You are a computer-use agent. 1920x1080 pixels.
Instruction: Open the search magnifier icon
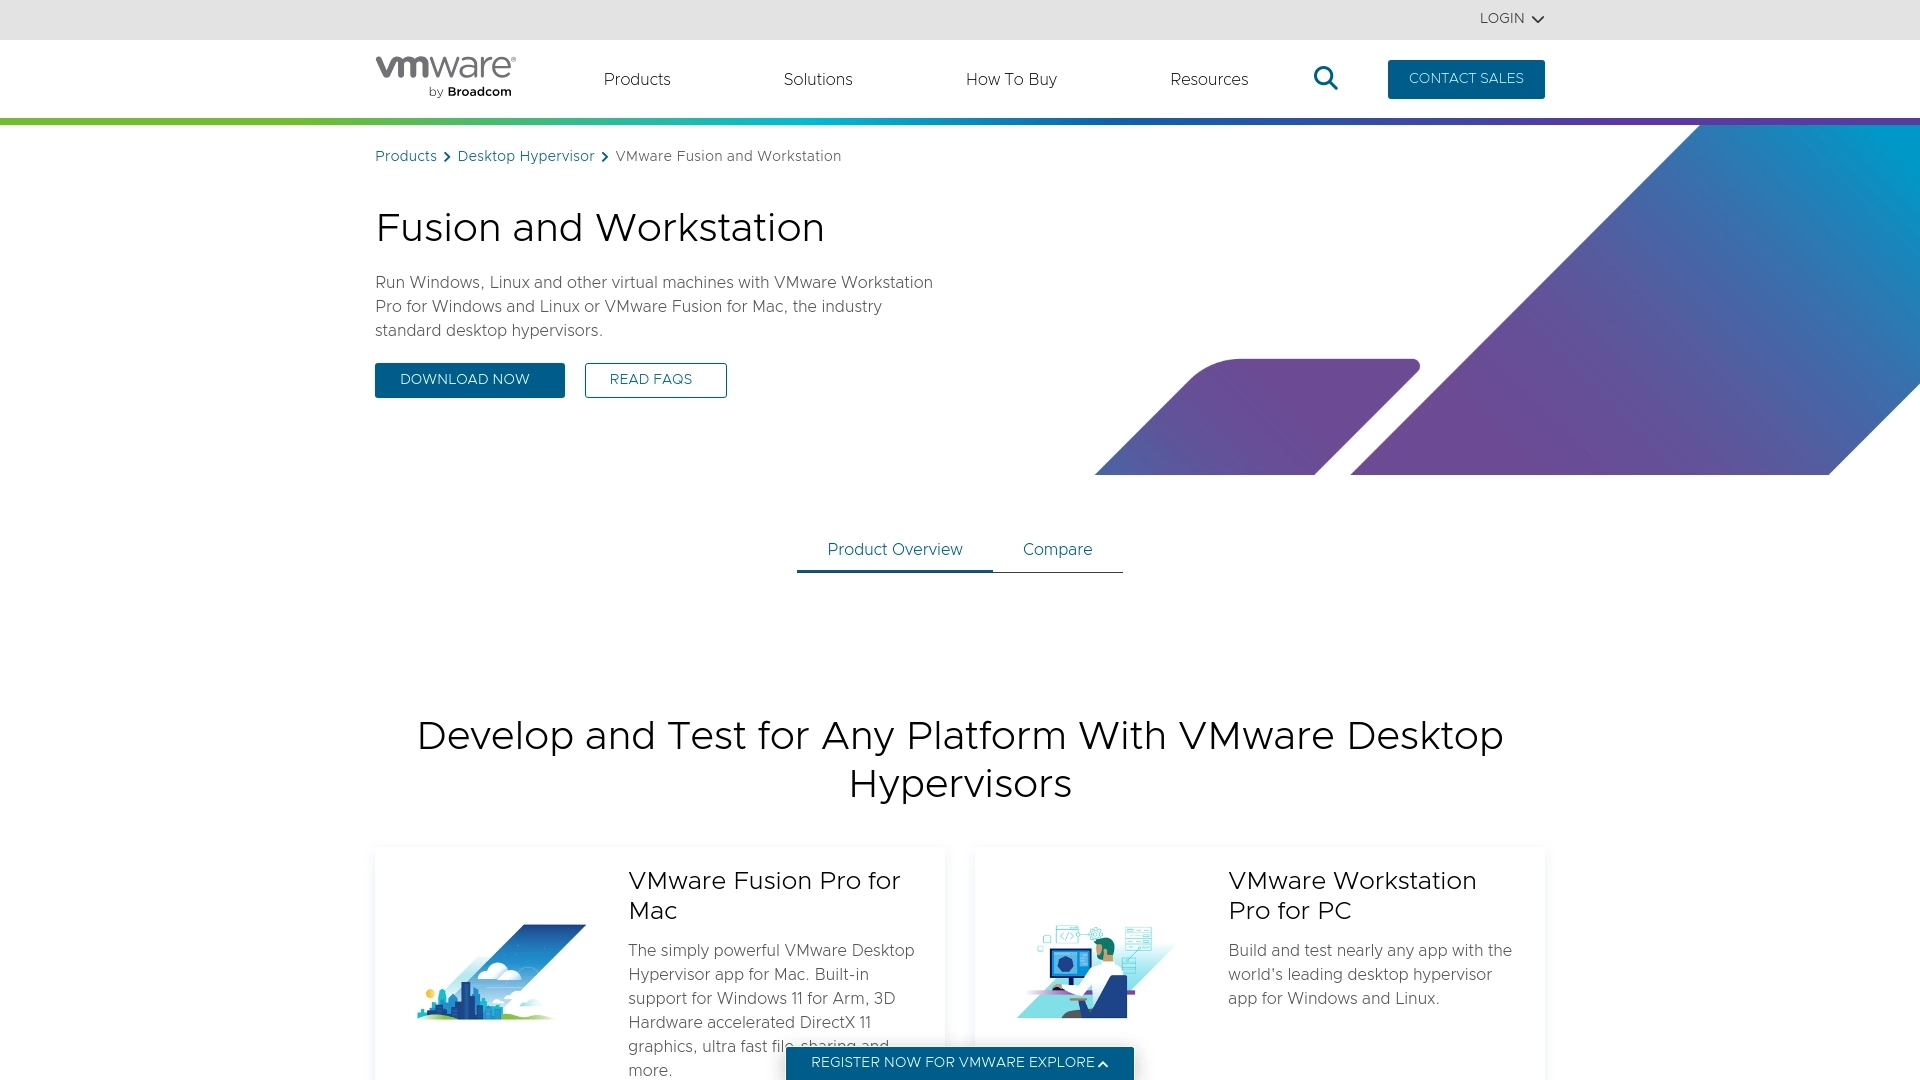pos(1325,78)
